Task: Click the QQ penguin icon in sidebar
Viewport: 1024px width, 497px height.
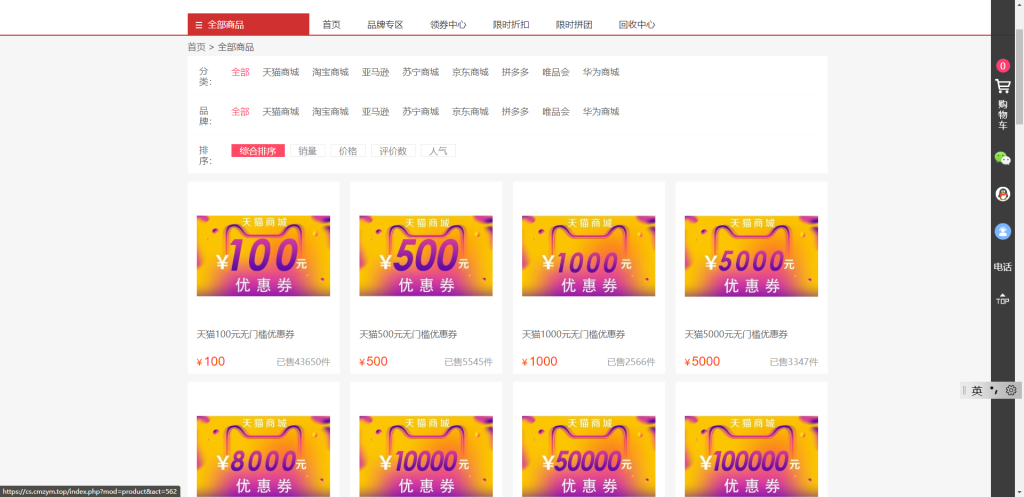Action: point(1002,194)
